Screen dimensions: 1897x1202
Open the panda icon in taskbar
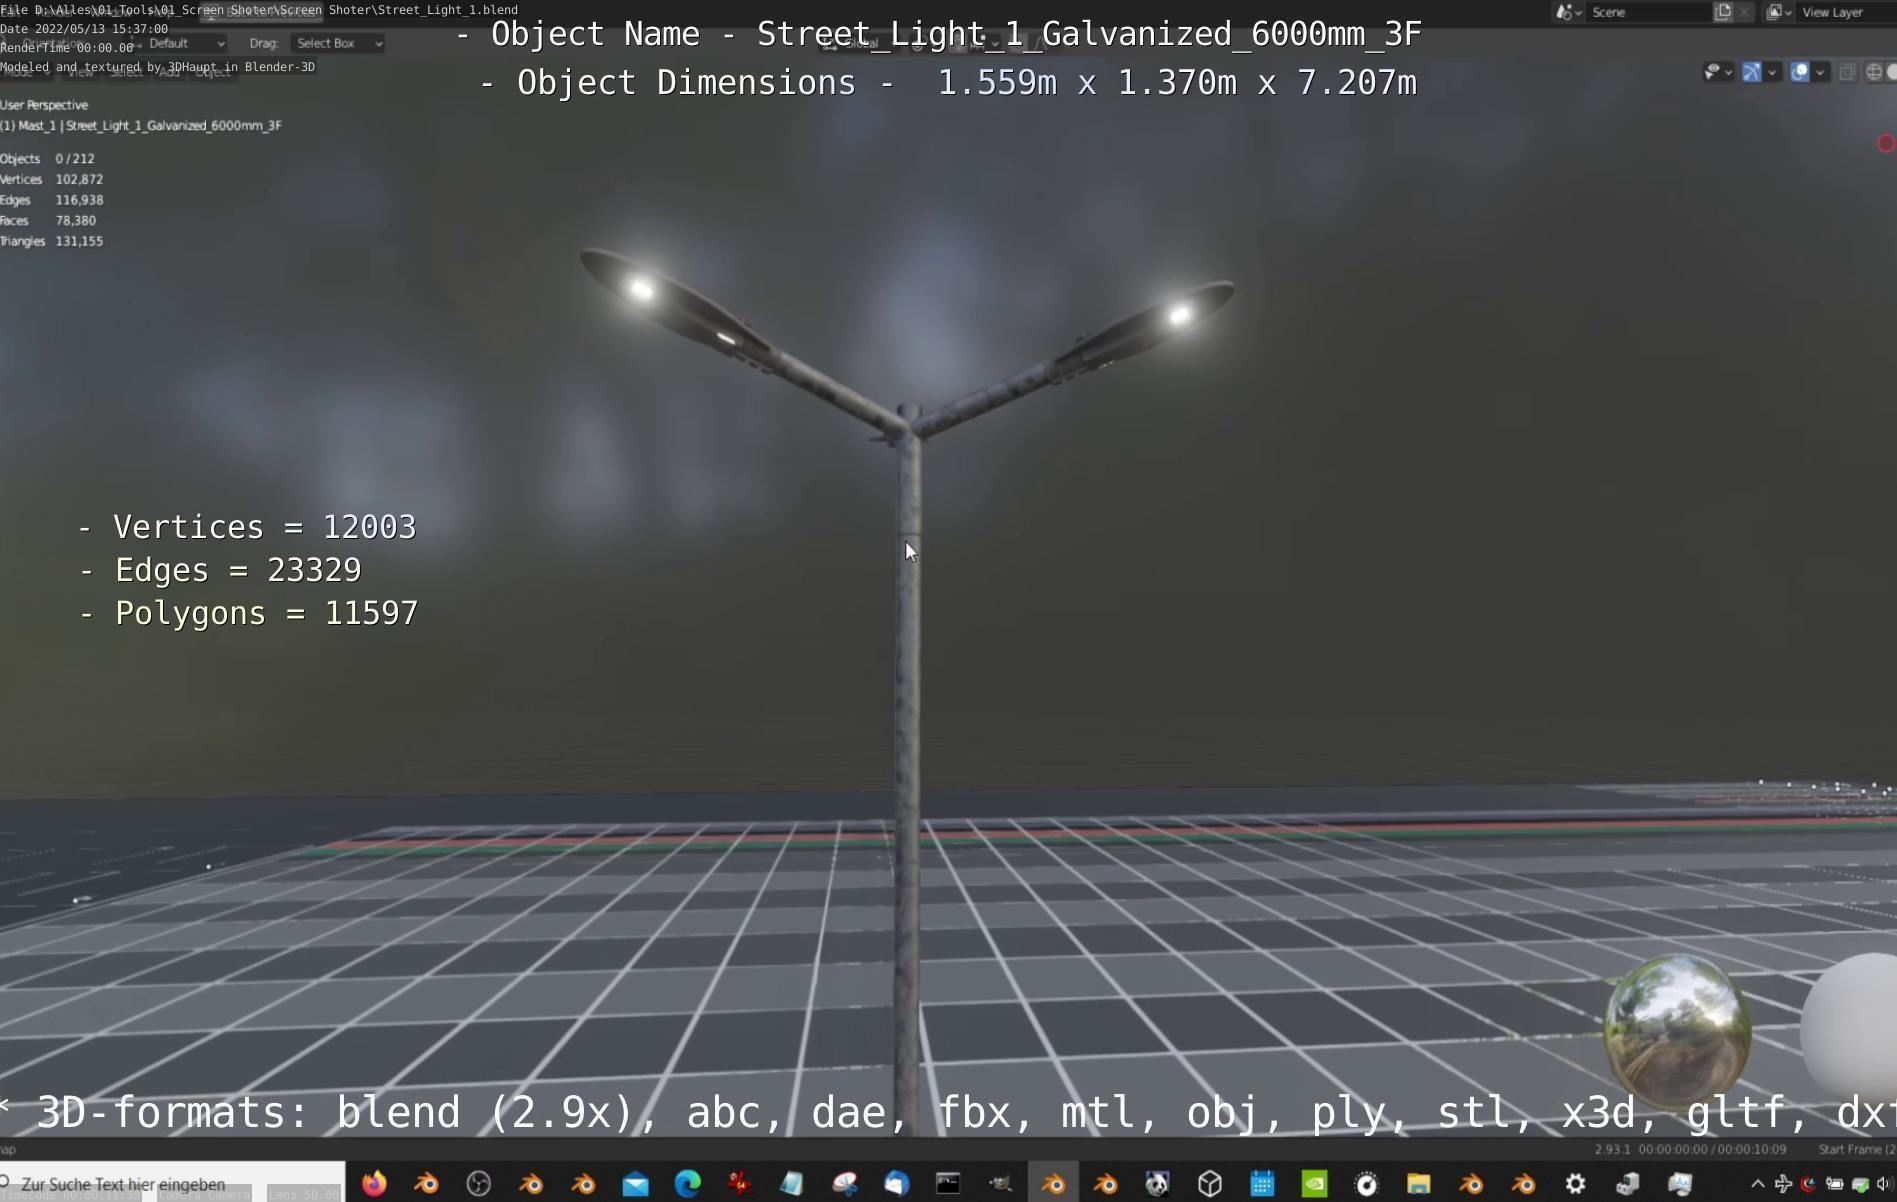1157,1184
